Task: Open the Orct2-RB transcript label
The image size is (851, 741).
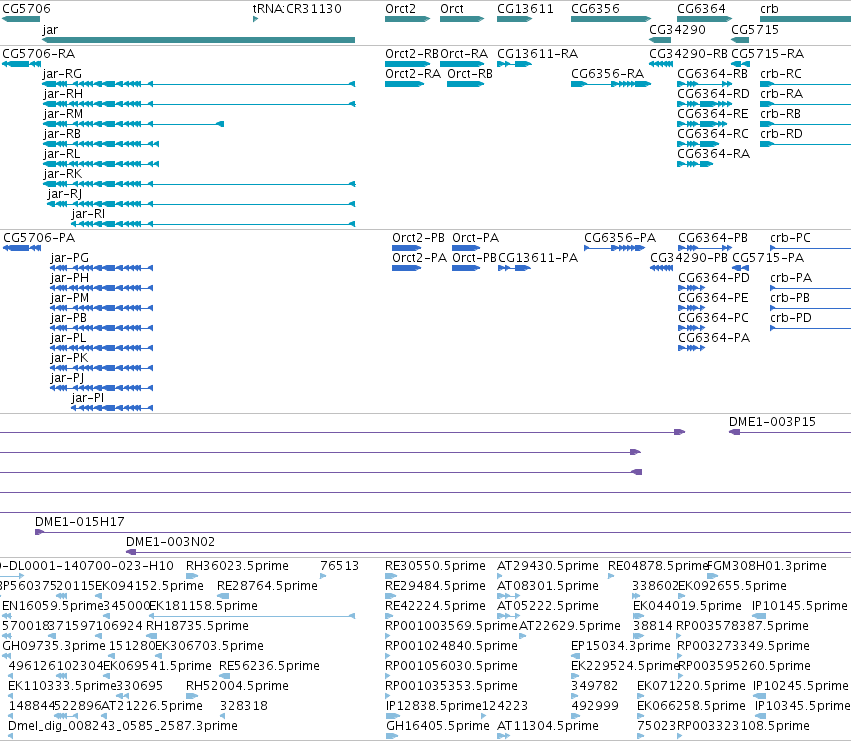Action: click(x=412, y=54)
